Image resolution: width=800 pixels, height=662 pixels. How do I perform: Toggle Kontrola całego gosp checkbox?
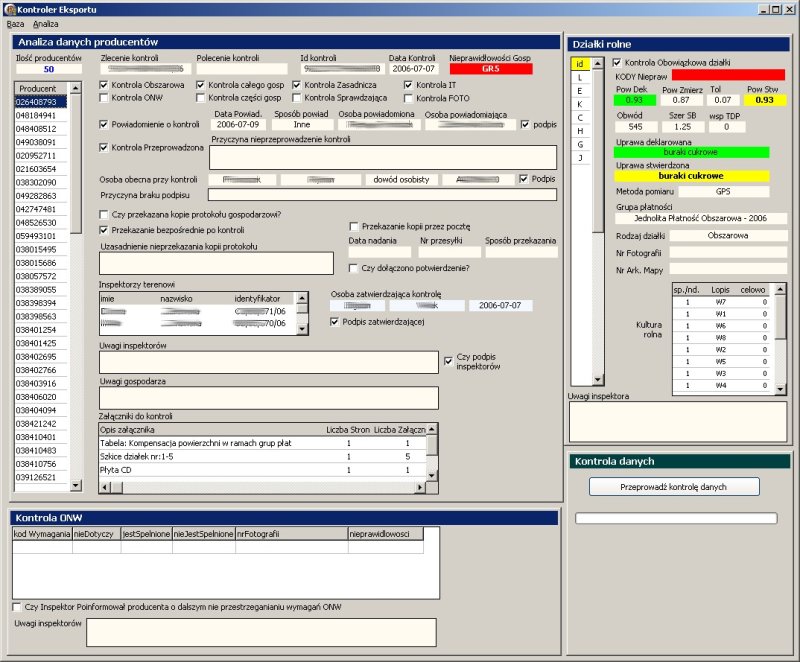pyautogui.click(x=201, y=85)
